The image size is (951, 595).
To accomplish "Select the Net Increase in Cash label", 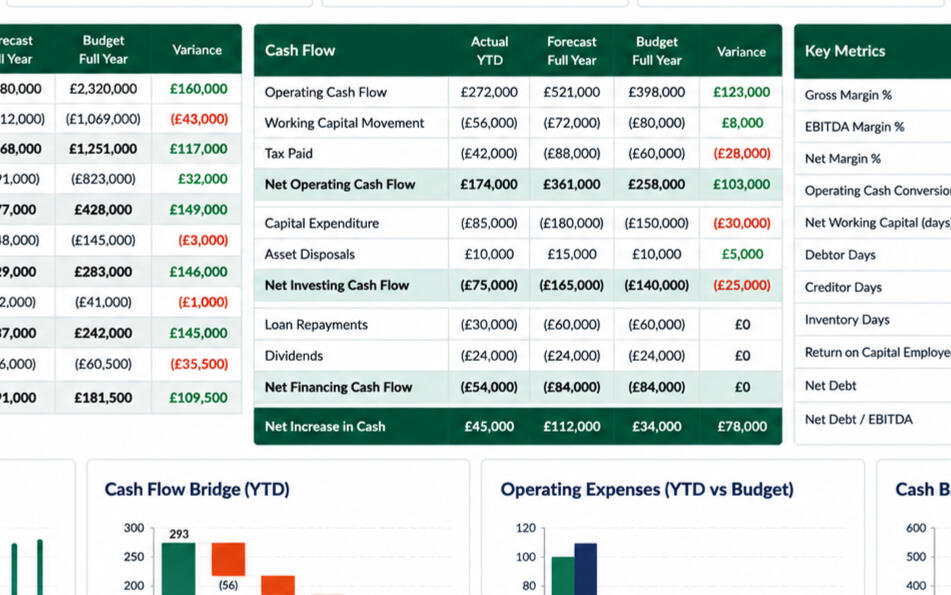I will [x=324, y=426].
